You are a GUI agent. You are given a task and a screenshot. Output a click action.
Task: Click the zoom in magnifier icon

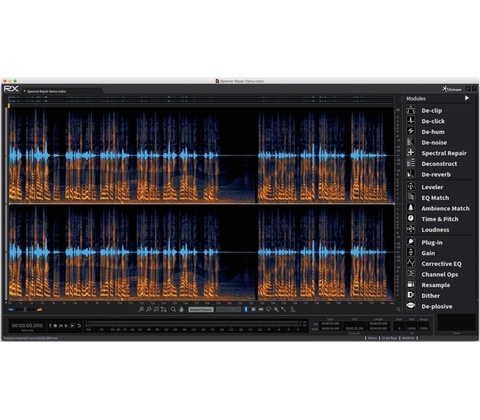[x=141, y=309]
